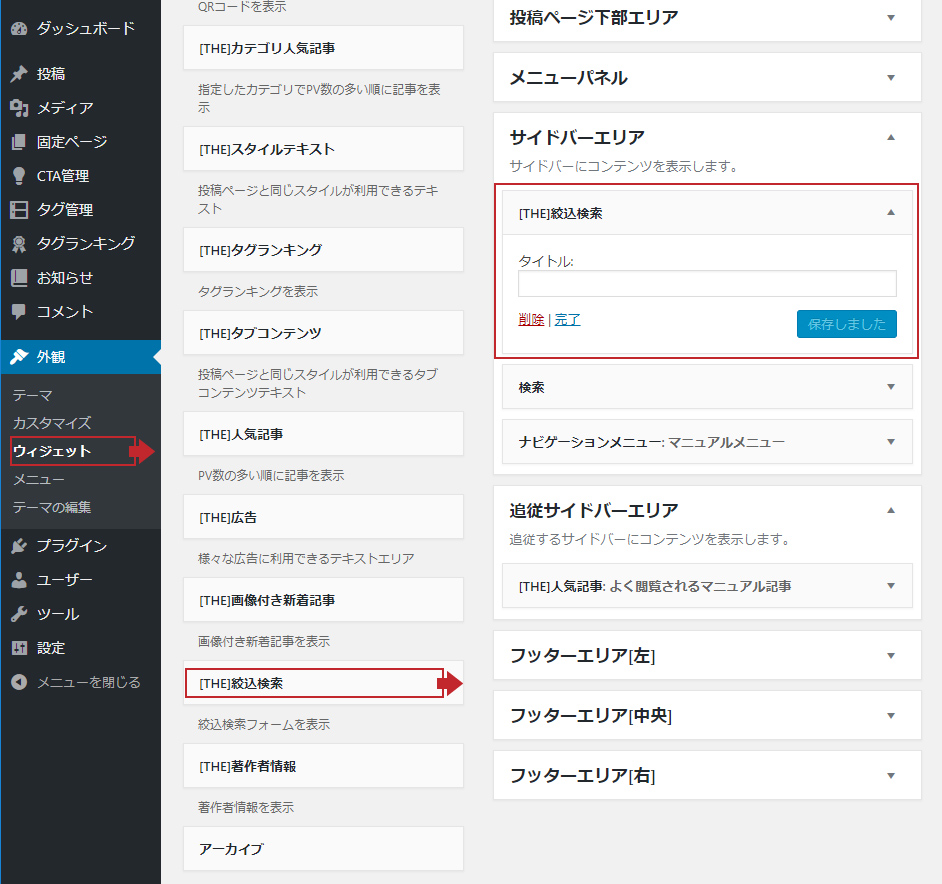Click the speech bubble コメント icon
Screen dimensions: 942x884
[19, 312]
